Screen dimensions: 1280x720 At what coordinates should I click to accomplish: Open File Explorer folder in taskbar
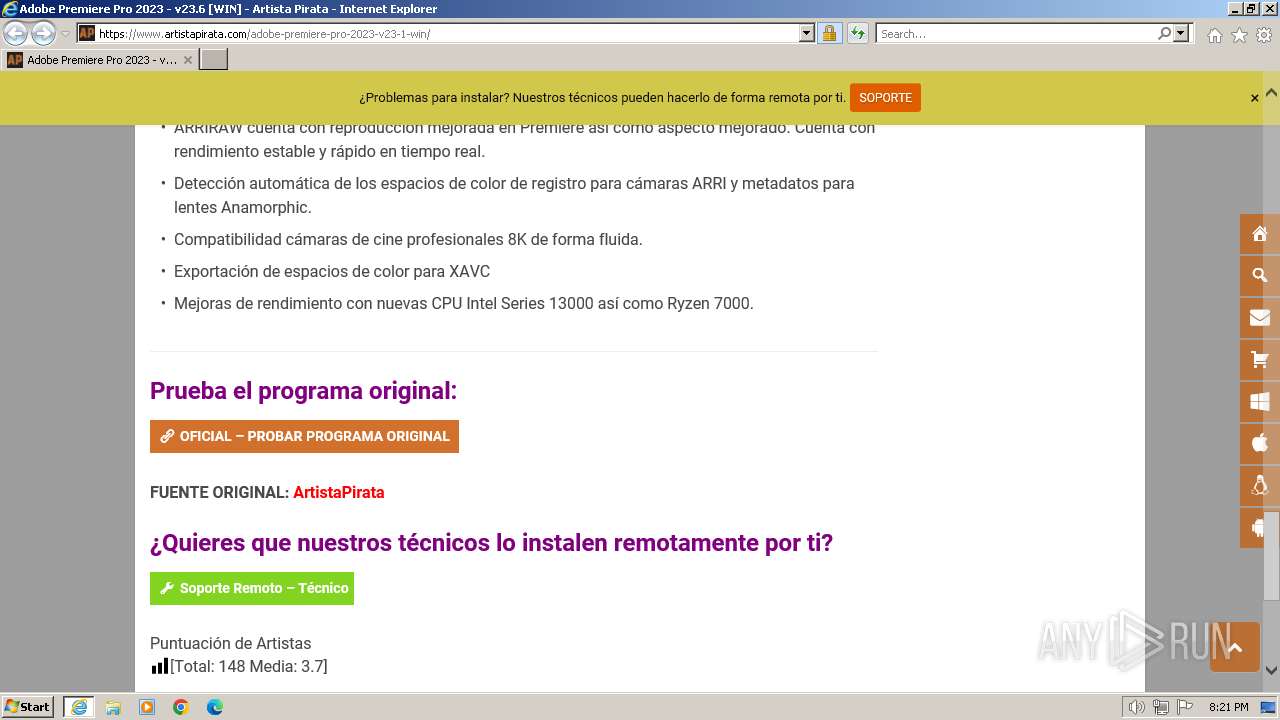113,707
